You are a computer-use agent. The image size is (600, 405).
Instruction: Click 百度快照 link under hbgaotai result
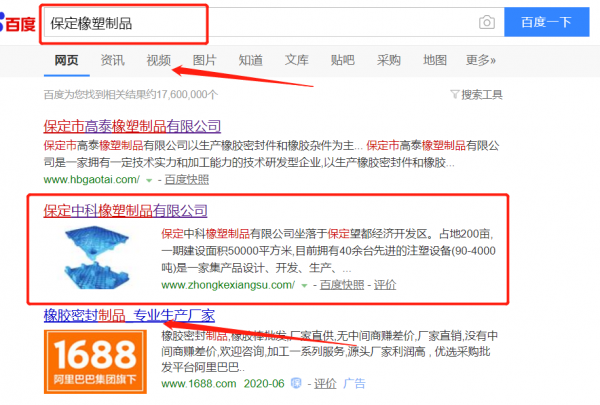point(187,180)
